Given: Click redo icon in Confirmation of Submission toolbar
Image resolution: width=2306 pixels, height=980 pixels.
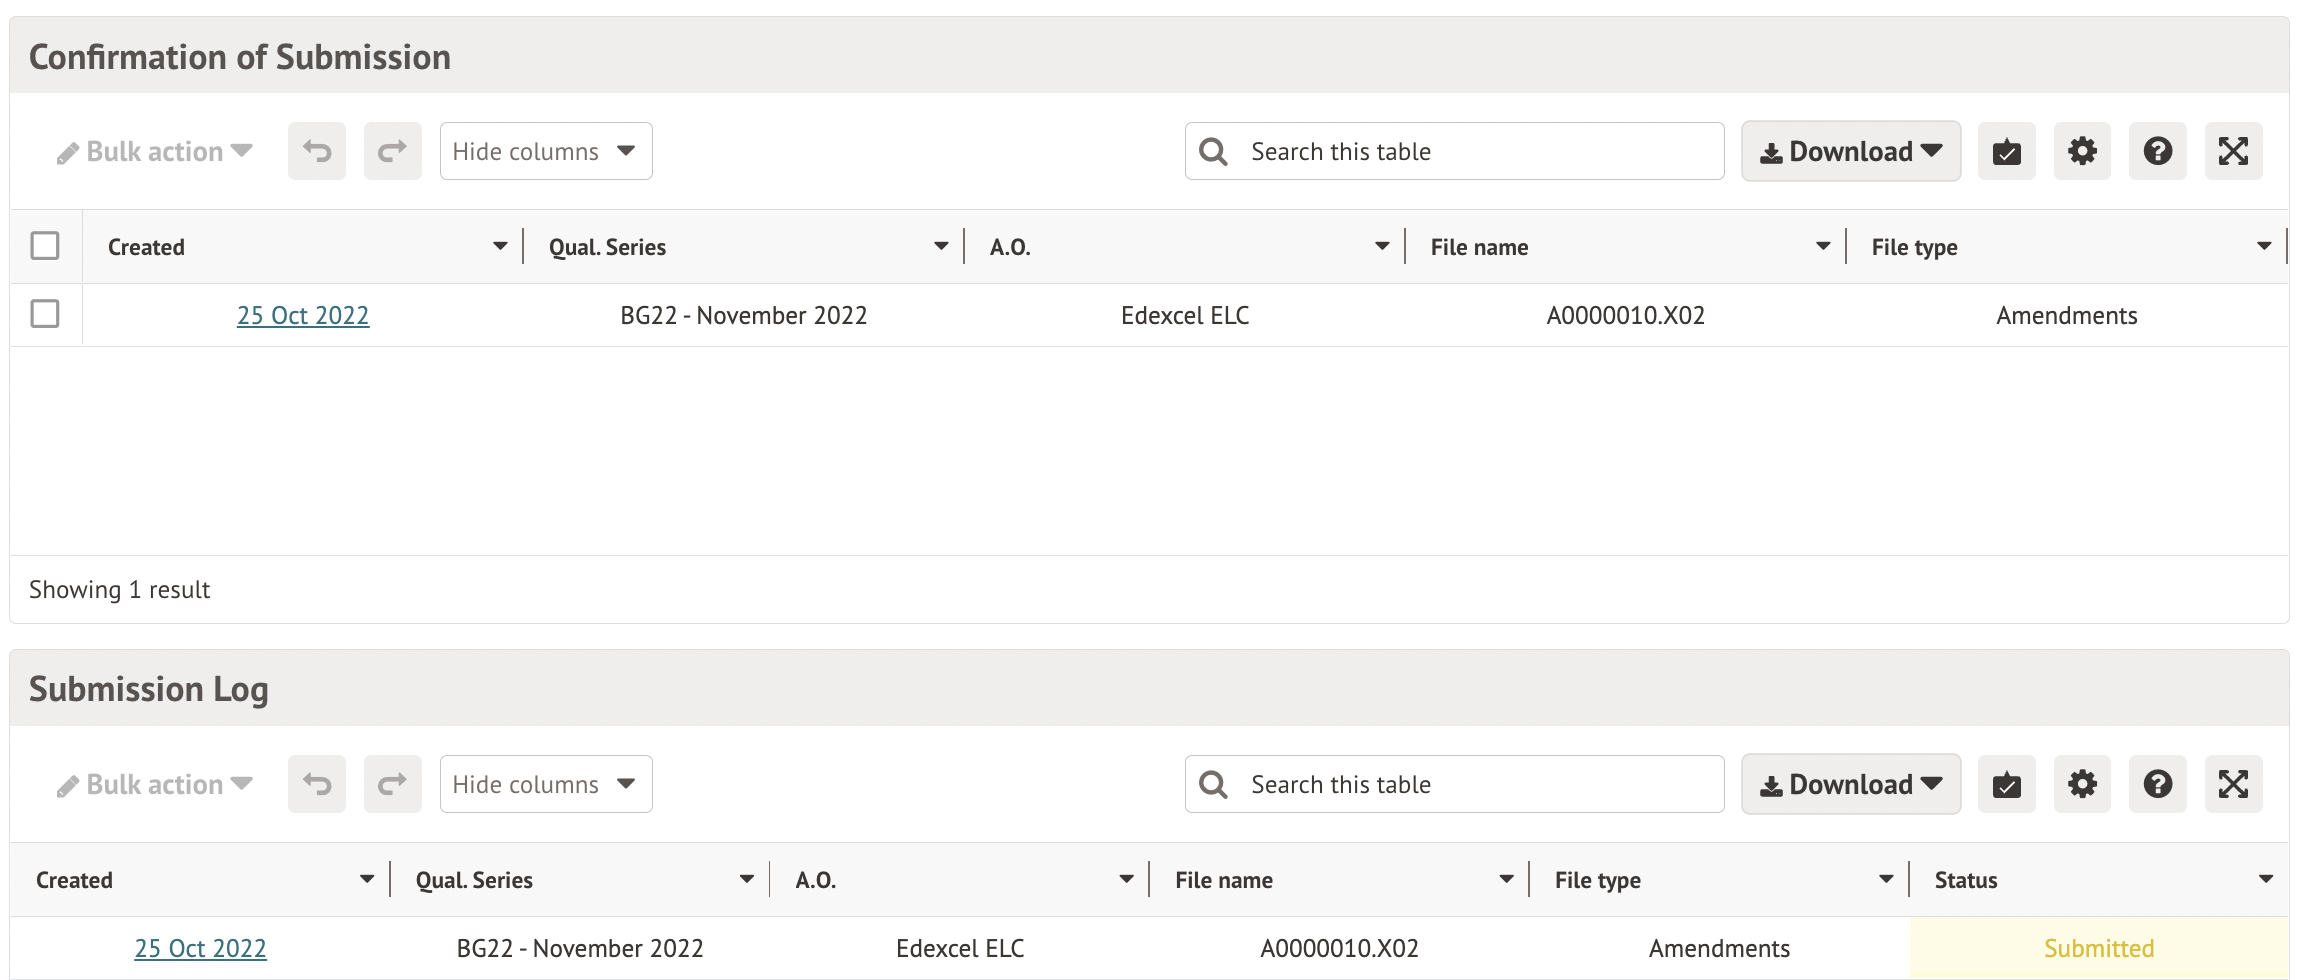Looking at the screenshot, I should tap(392, 152).
